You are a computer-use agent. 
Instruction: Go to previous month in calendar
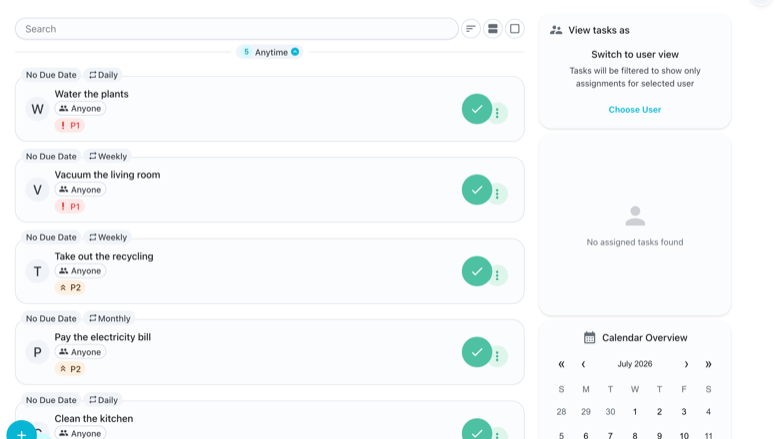point(583,364)
